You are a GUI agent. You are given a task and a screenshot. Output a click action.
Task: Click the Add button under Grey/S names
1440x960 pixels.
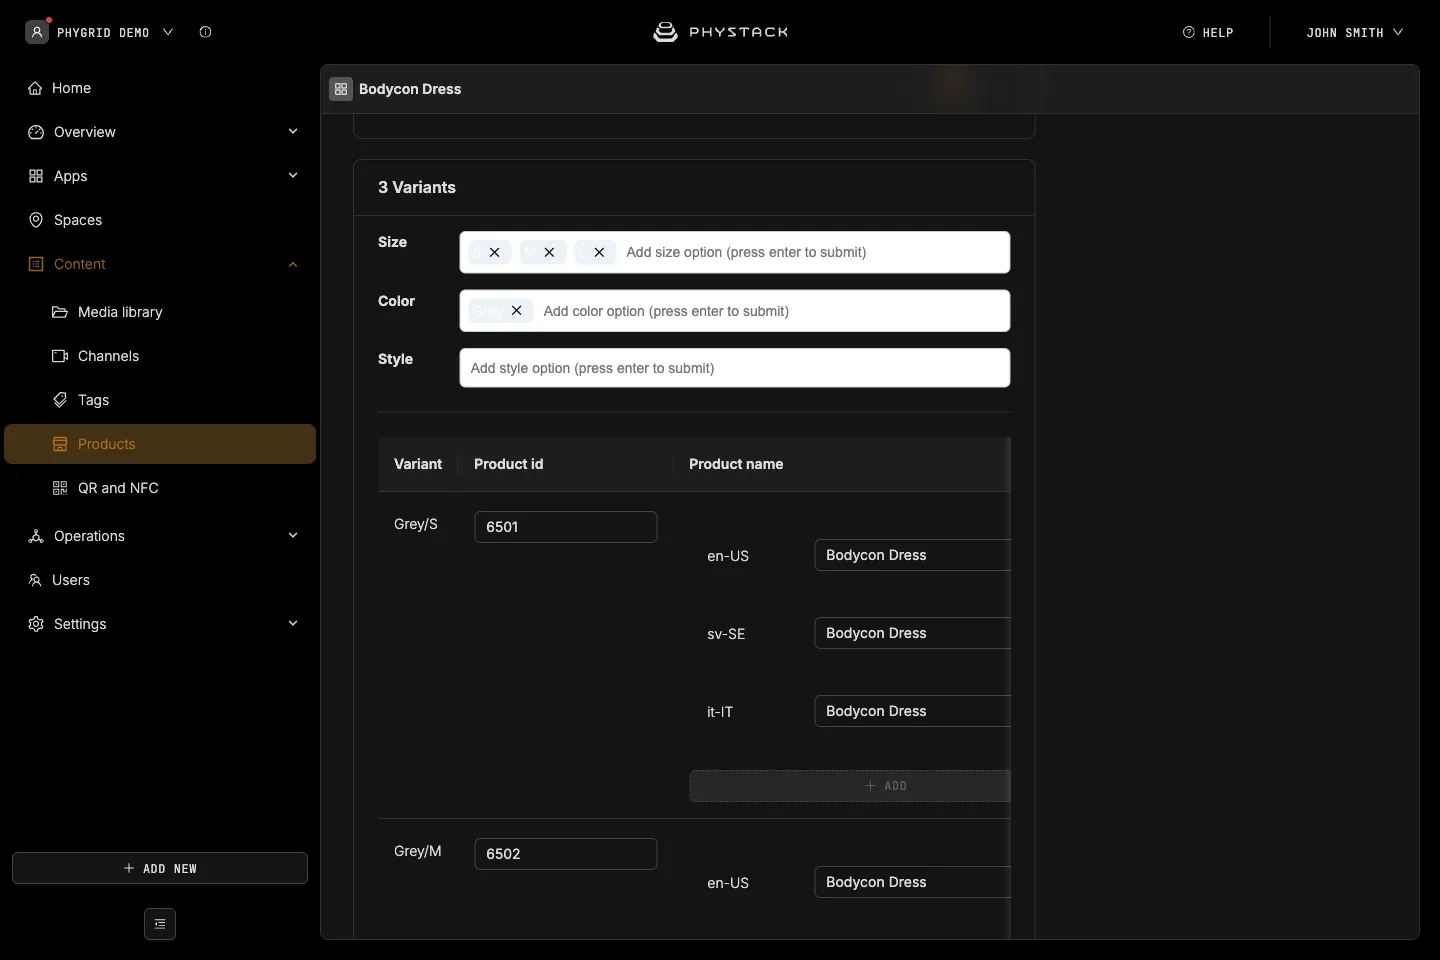850,786
